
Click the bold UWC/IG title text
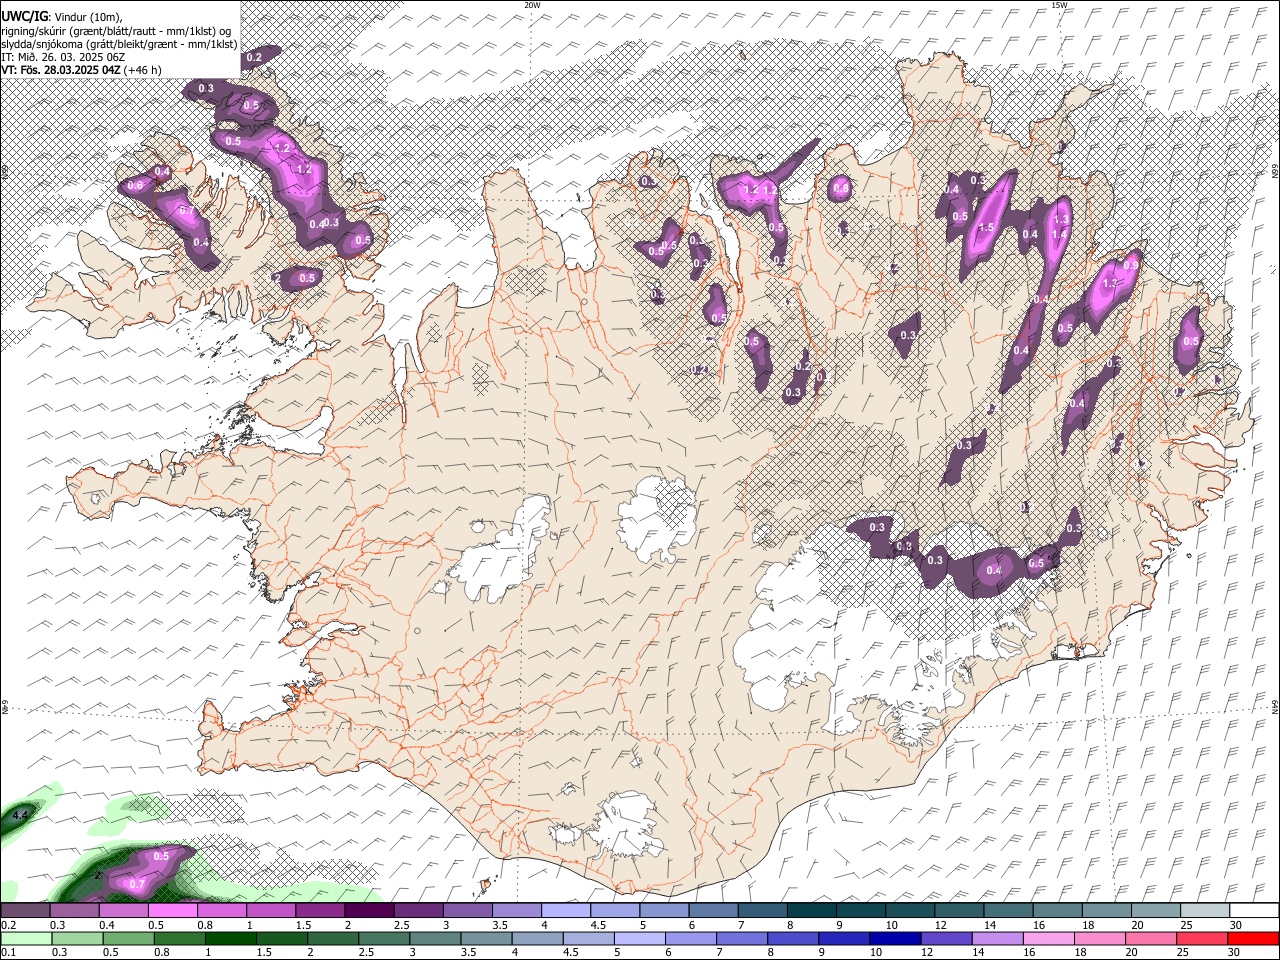pyautogui.click(x=24, y=15)
